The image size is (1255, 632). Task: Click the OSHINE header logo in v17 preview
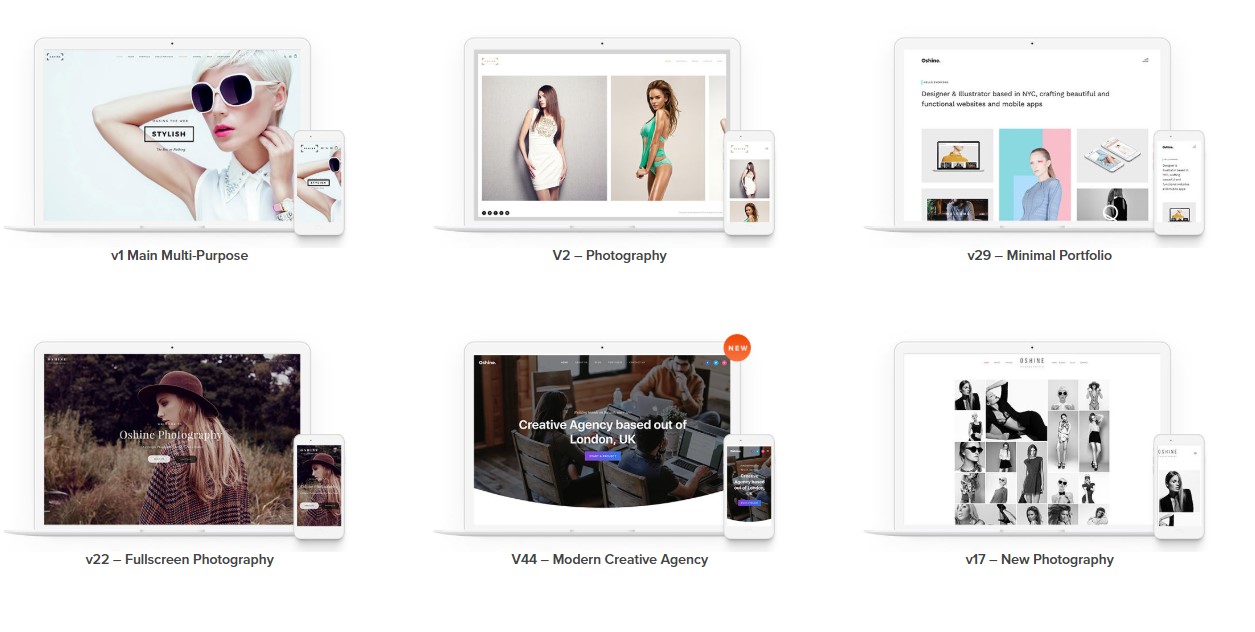click(1031, 361)
